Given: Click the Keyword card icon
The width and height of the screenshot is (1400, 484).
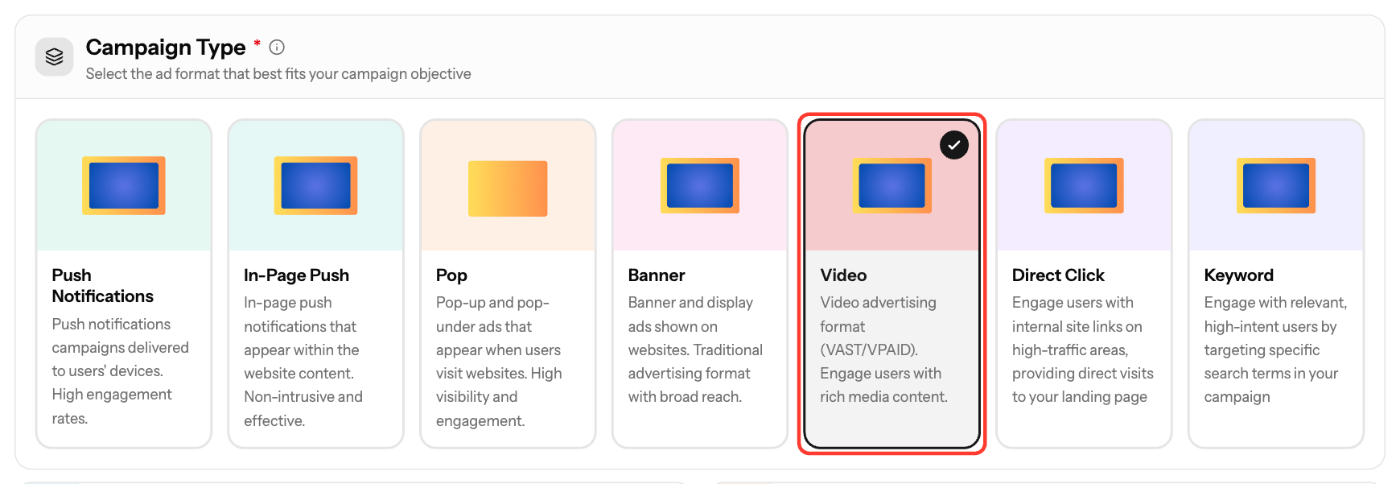Looking at the screenshot, I should coord(1276,186).
